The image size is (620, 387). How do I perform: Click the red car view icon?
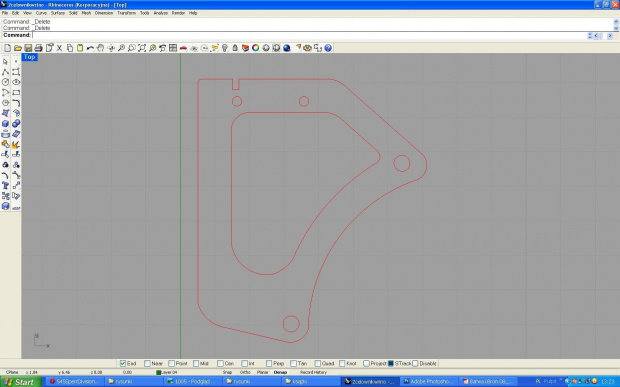(183, 48)
